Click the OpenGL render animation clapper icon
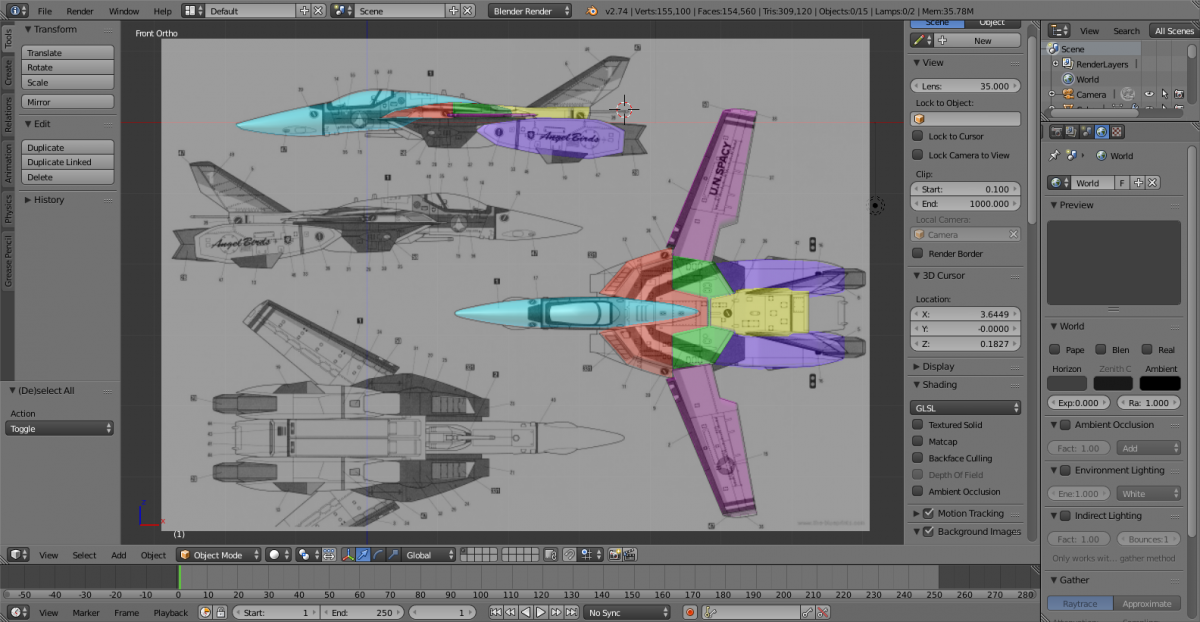This screenshot has width=1200, height=622. [x=629, y=555]
